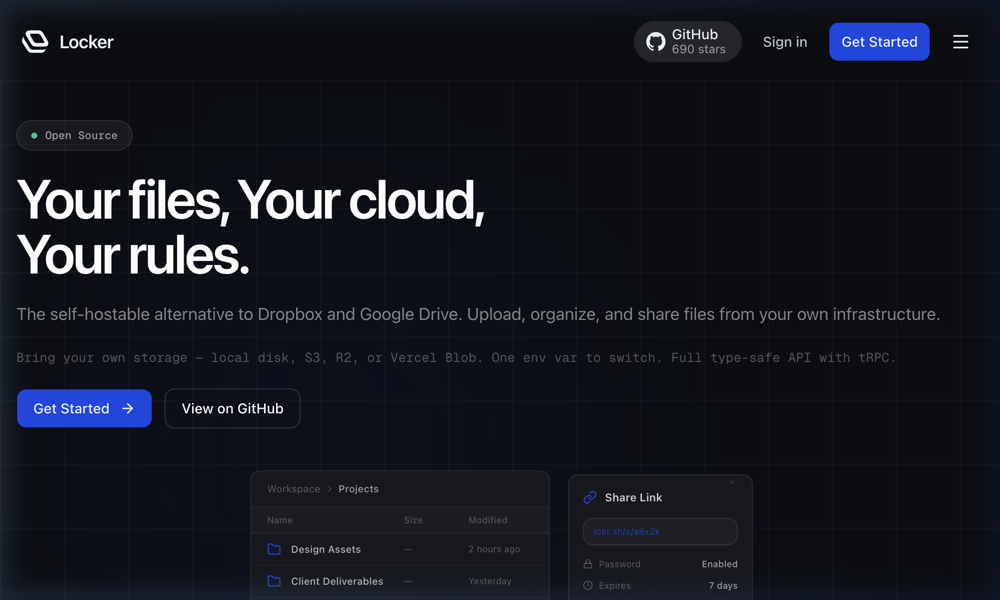Viewport: 1000px width, 600px height.
Task: Click the Design Assets folder icon
Action: (x=274, y=549)
